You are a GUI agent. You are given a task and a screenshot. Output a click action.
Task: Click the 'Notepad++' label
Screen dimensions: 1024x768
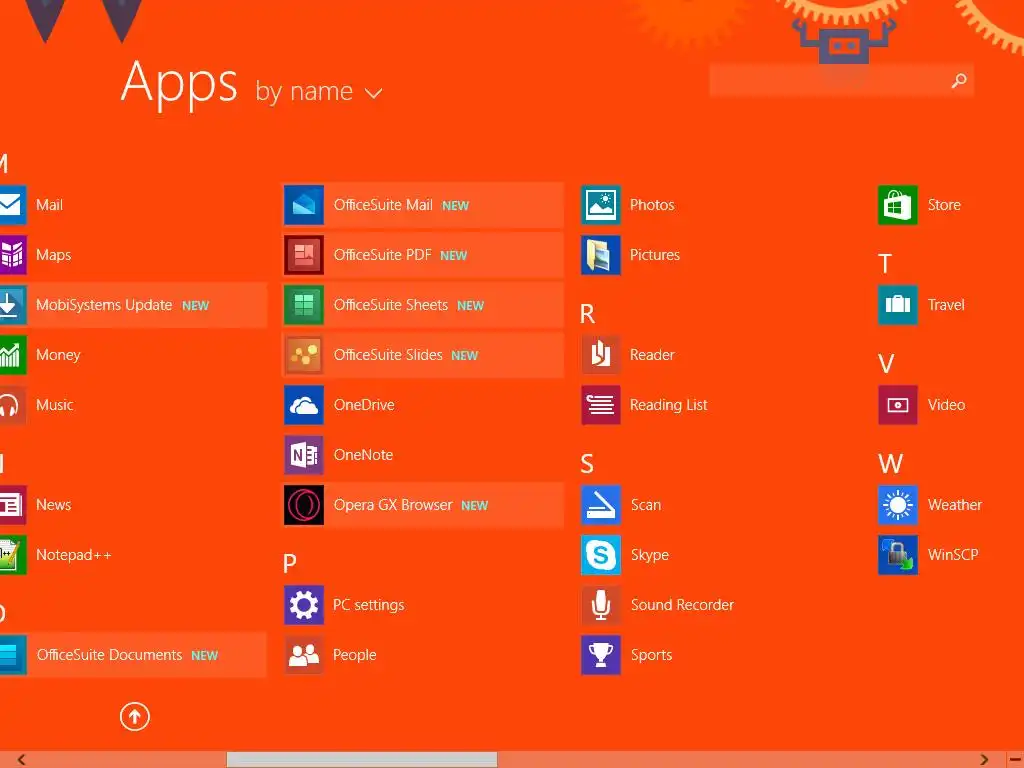tap(74, 555)
